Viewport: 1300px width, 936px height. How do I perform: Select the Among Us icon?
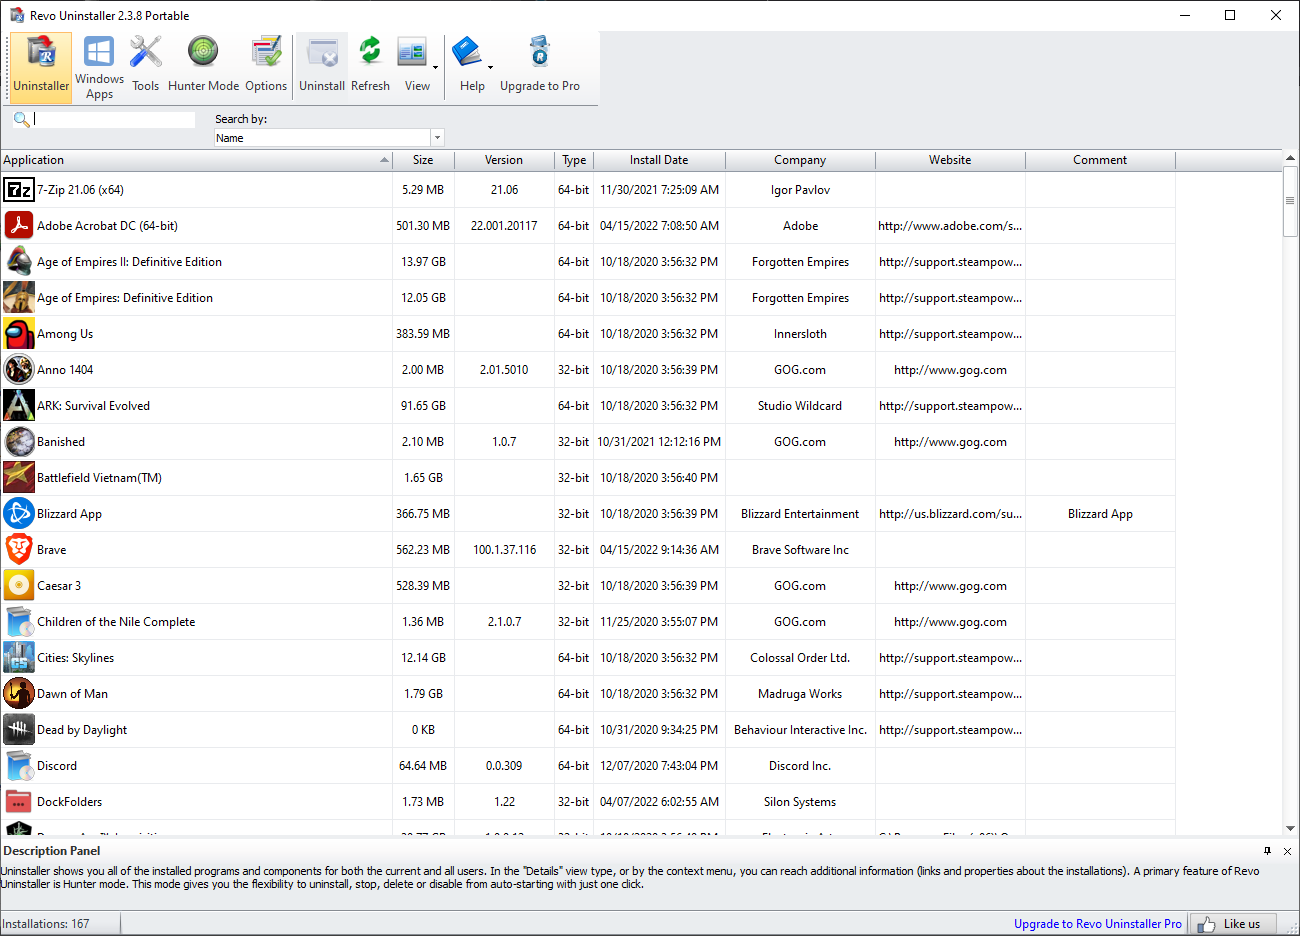[19, 334]
